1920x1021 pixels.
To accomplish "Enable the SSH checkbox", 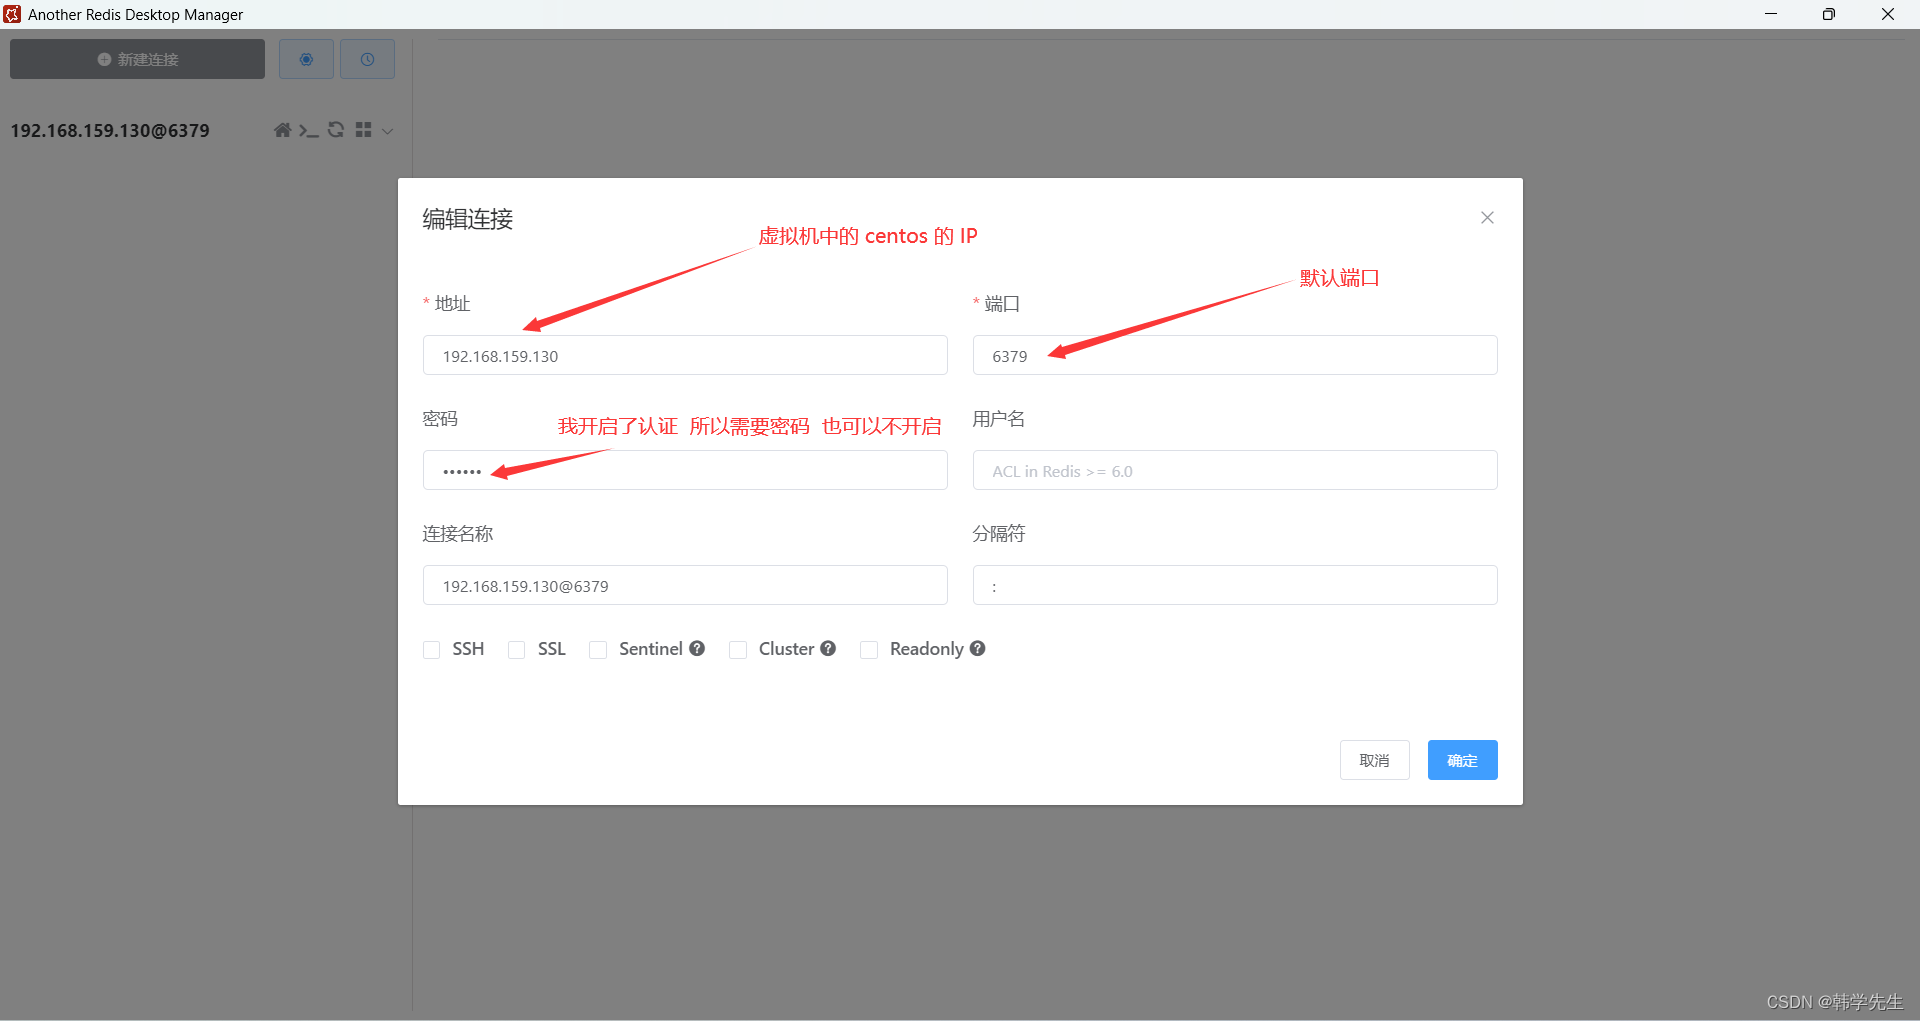I will click(432, 650).
